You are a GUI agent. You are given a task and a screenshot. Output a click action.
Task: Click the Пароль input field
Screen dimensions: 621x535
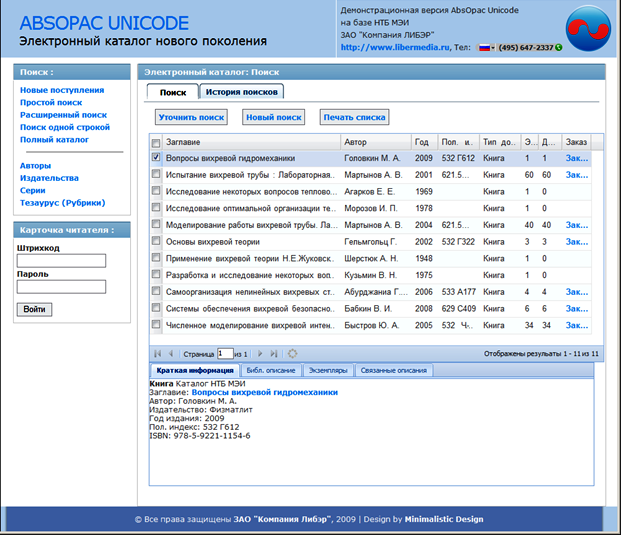(61, 287)
